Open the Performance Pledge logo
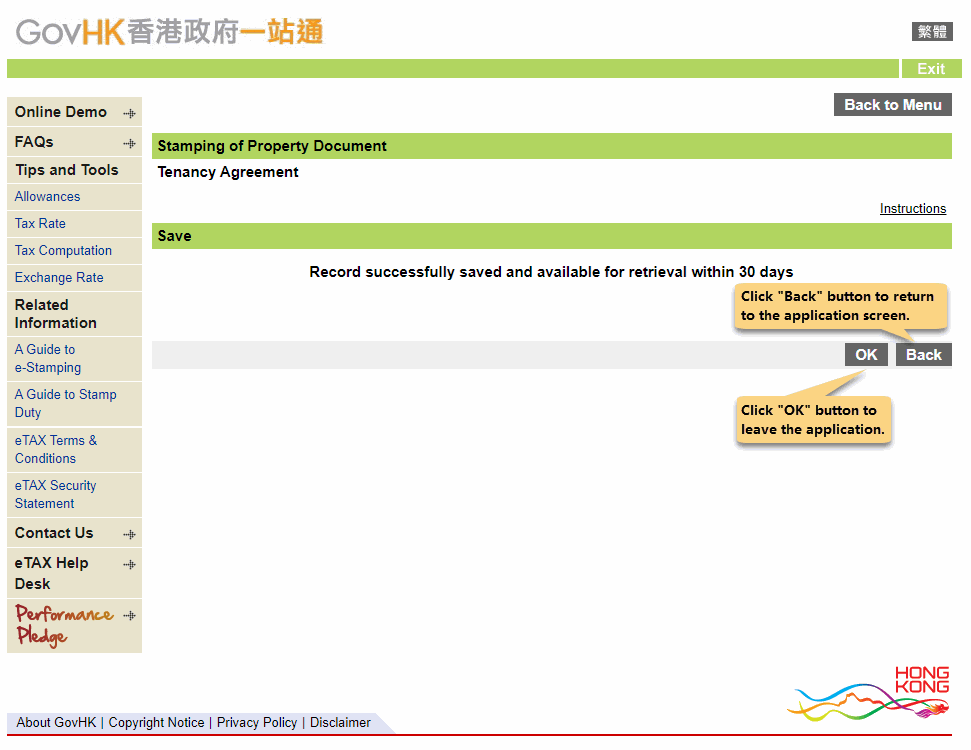 pos(64,625)
